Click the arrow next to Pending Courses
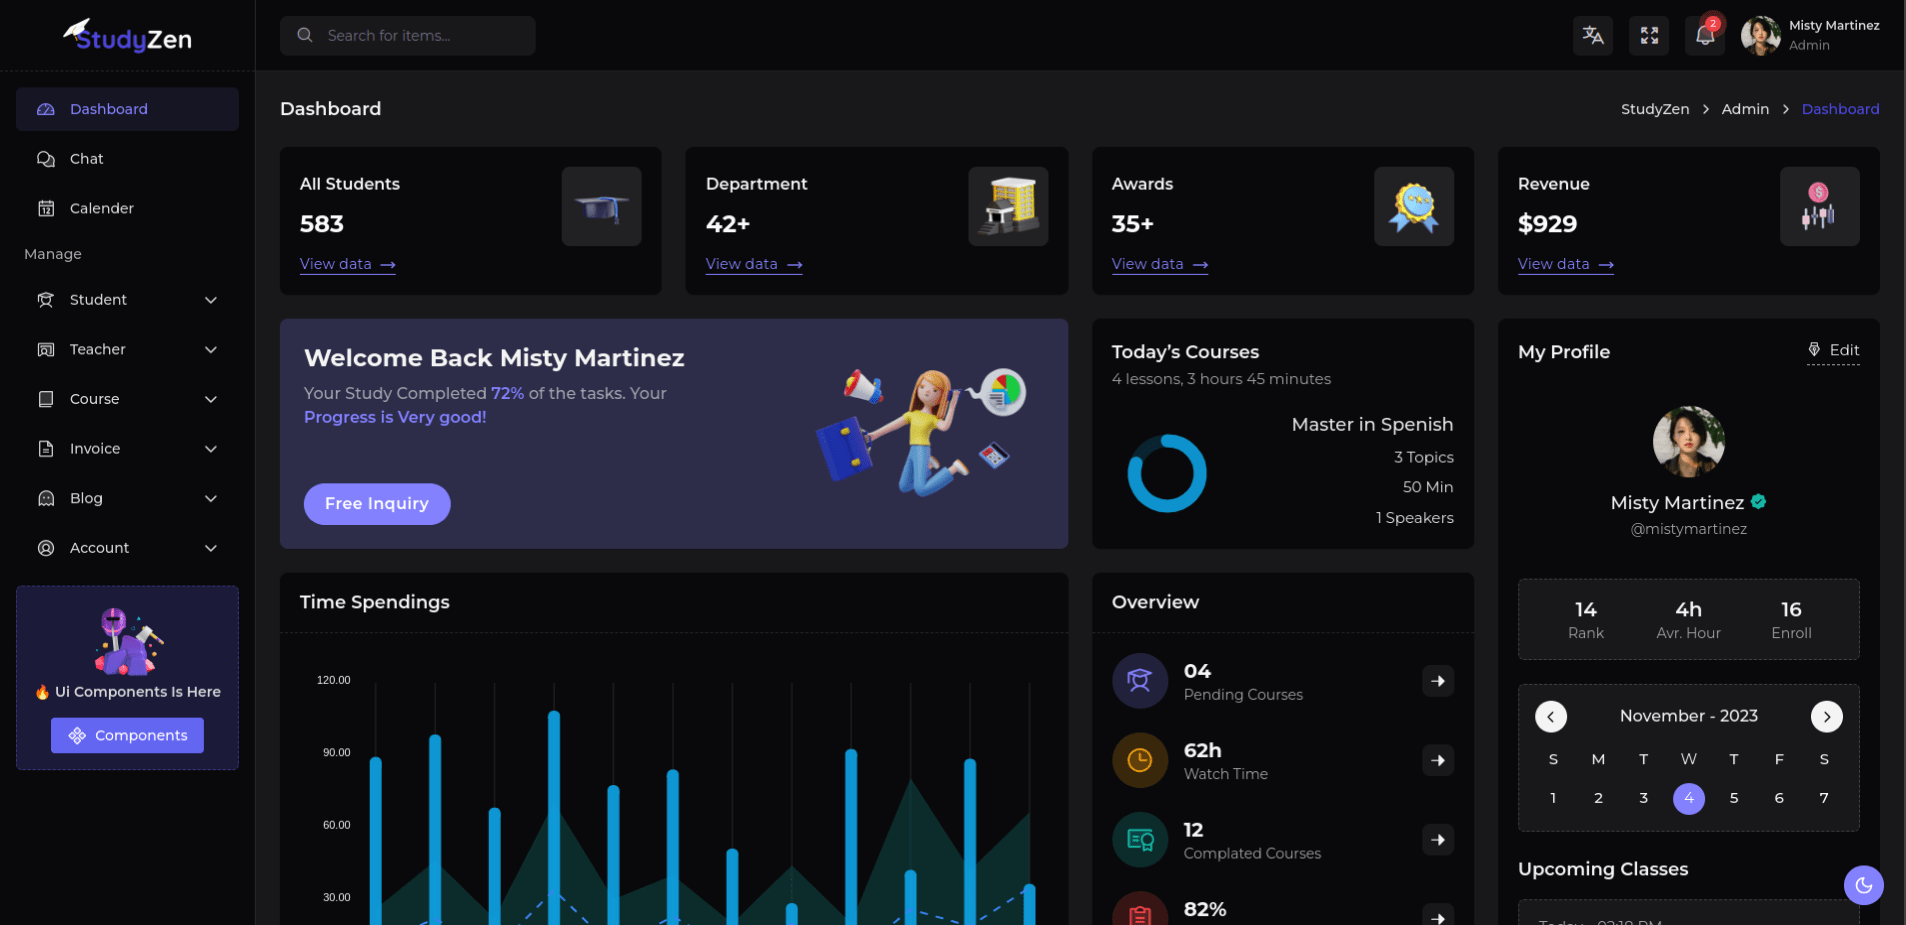This screenshot has width=1906, height=925. click(1438, 681)
